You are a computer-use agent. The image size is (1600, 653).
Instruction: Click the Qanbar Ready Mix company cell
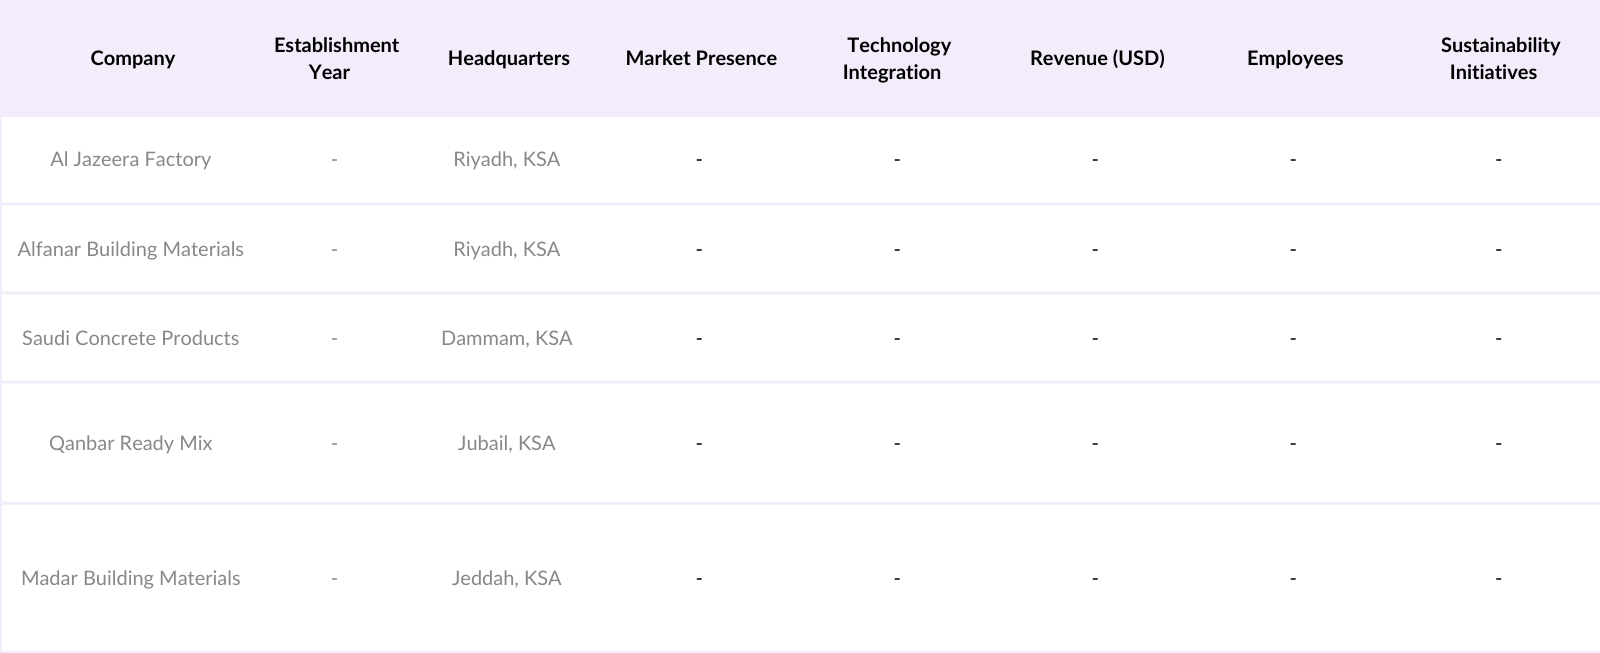click(x=130, y=443)
